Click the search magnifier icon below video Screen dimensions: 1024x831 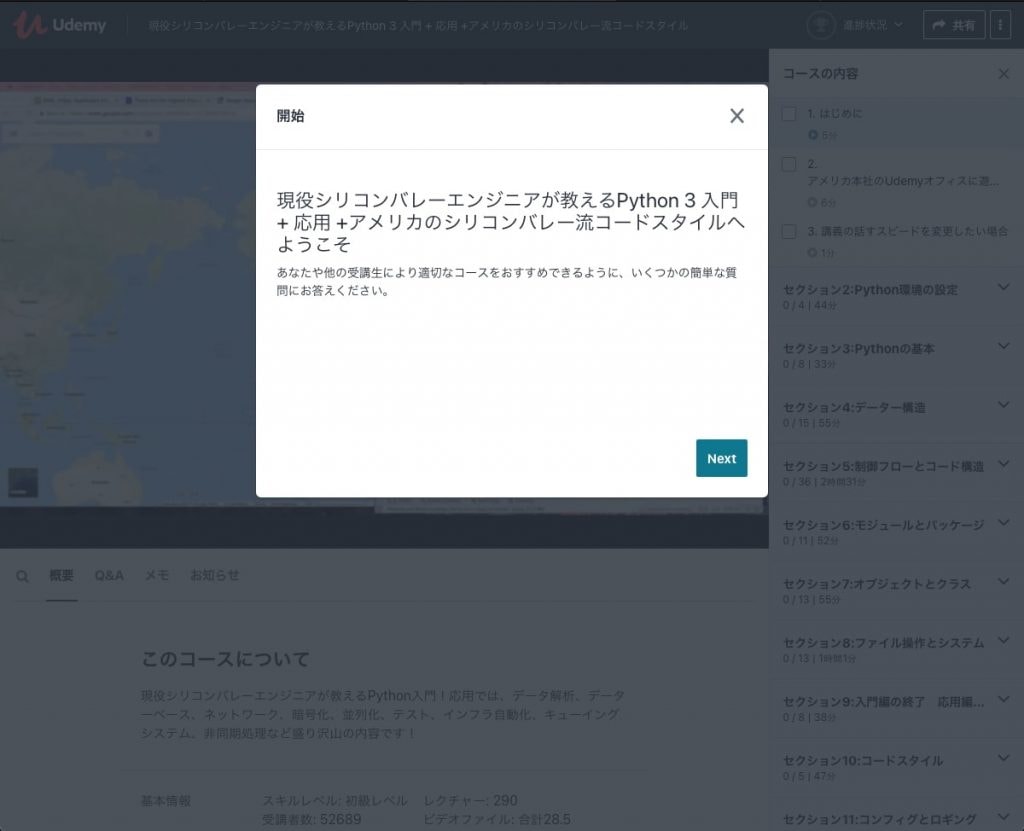pos(22,576)
